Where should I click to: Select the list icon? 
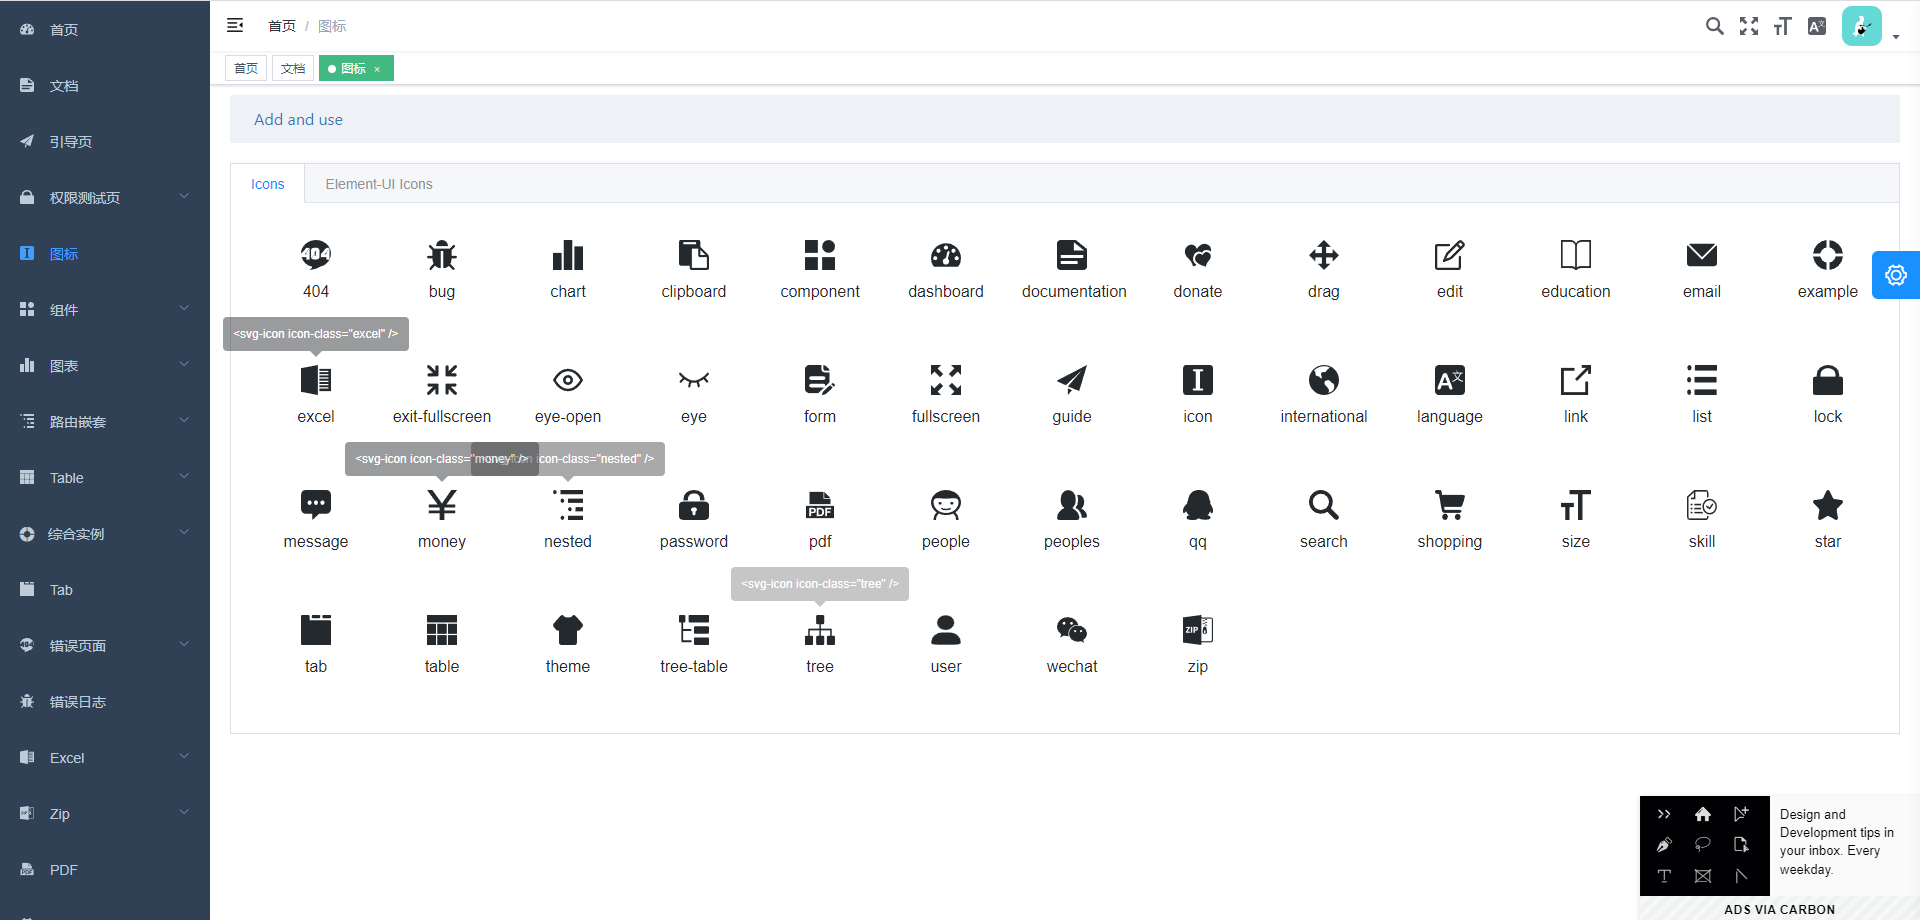click(x=1702, y=380)
